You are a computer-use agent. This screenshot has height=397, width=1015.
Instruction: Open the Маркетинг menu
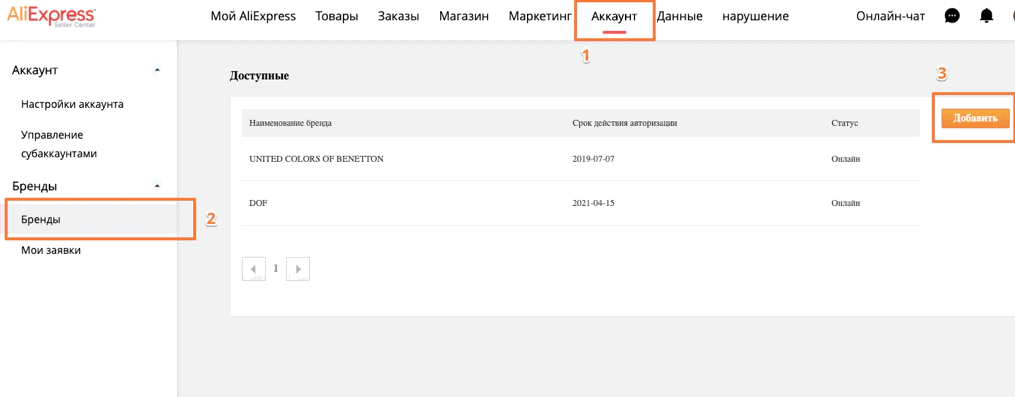[x=540, y=17]
